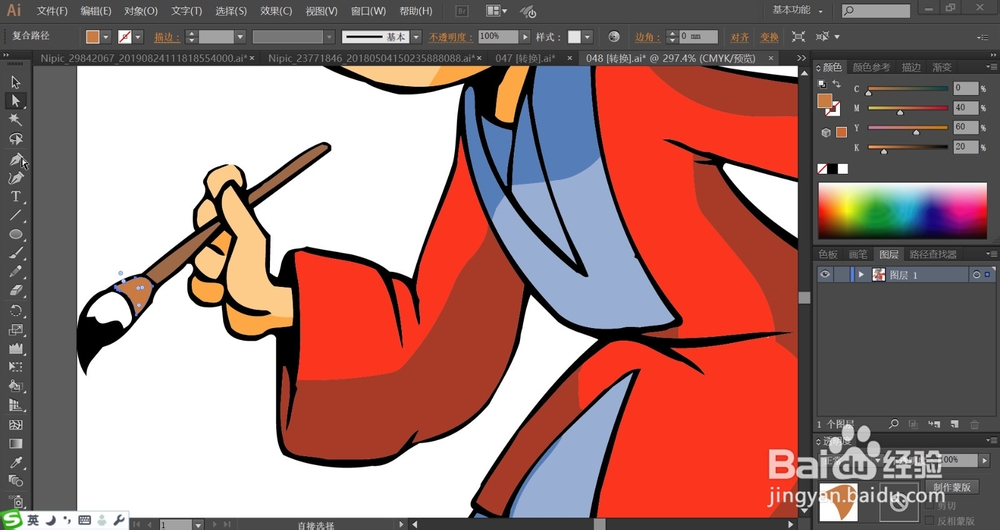Click the M magenta slider track in Color panel

[908, 108]
